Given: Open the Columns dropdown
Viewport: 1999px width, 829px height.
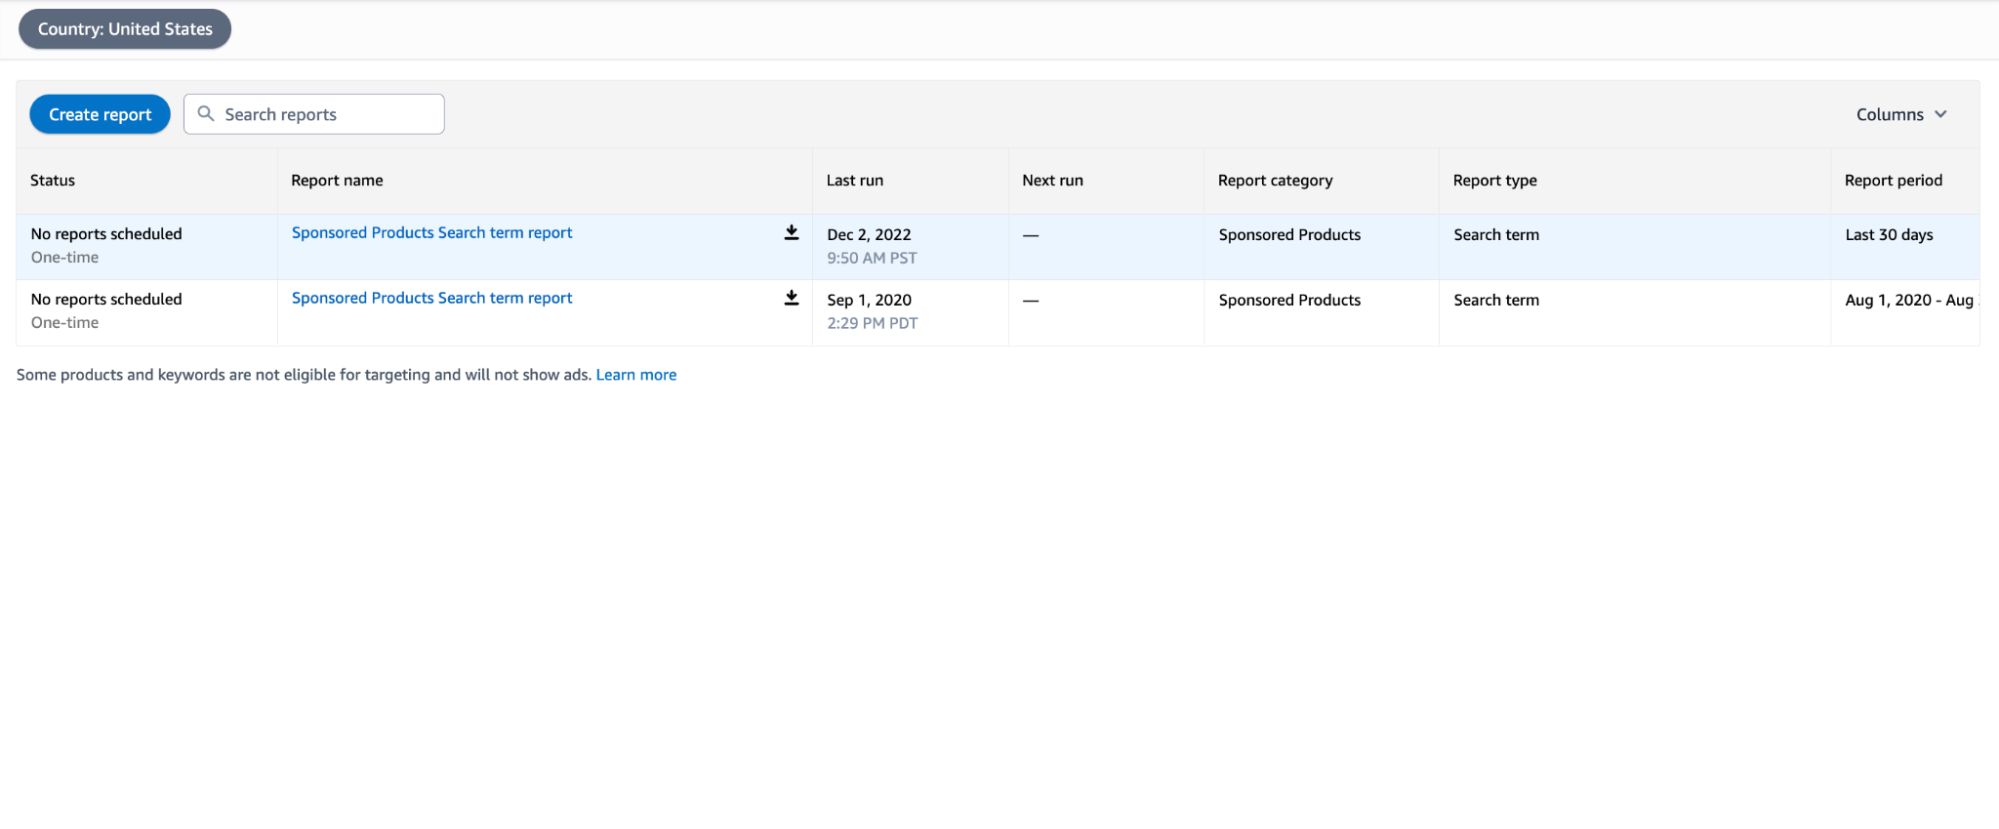Looking at the screenshot, I should tap(1900, 114).
